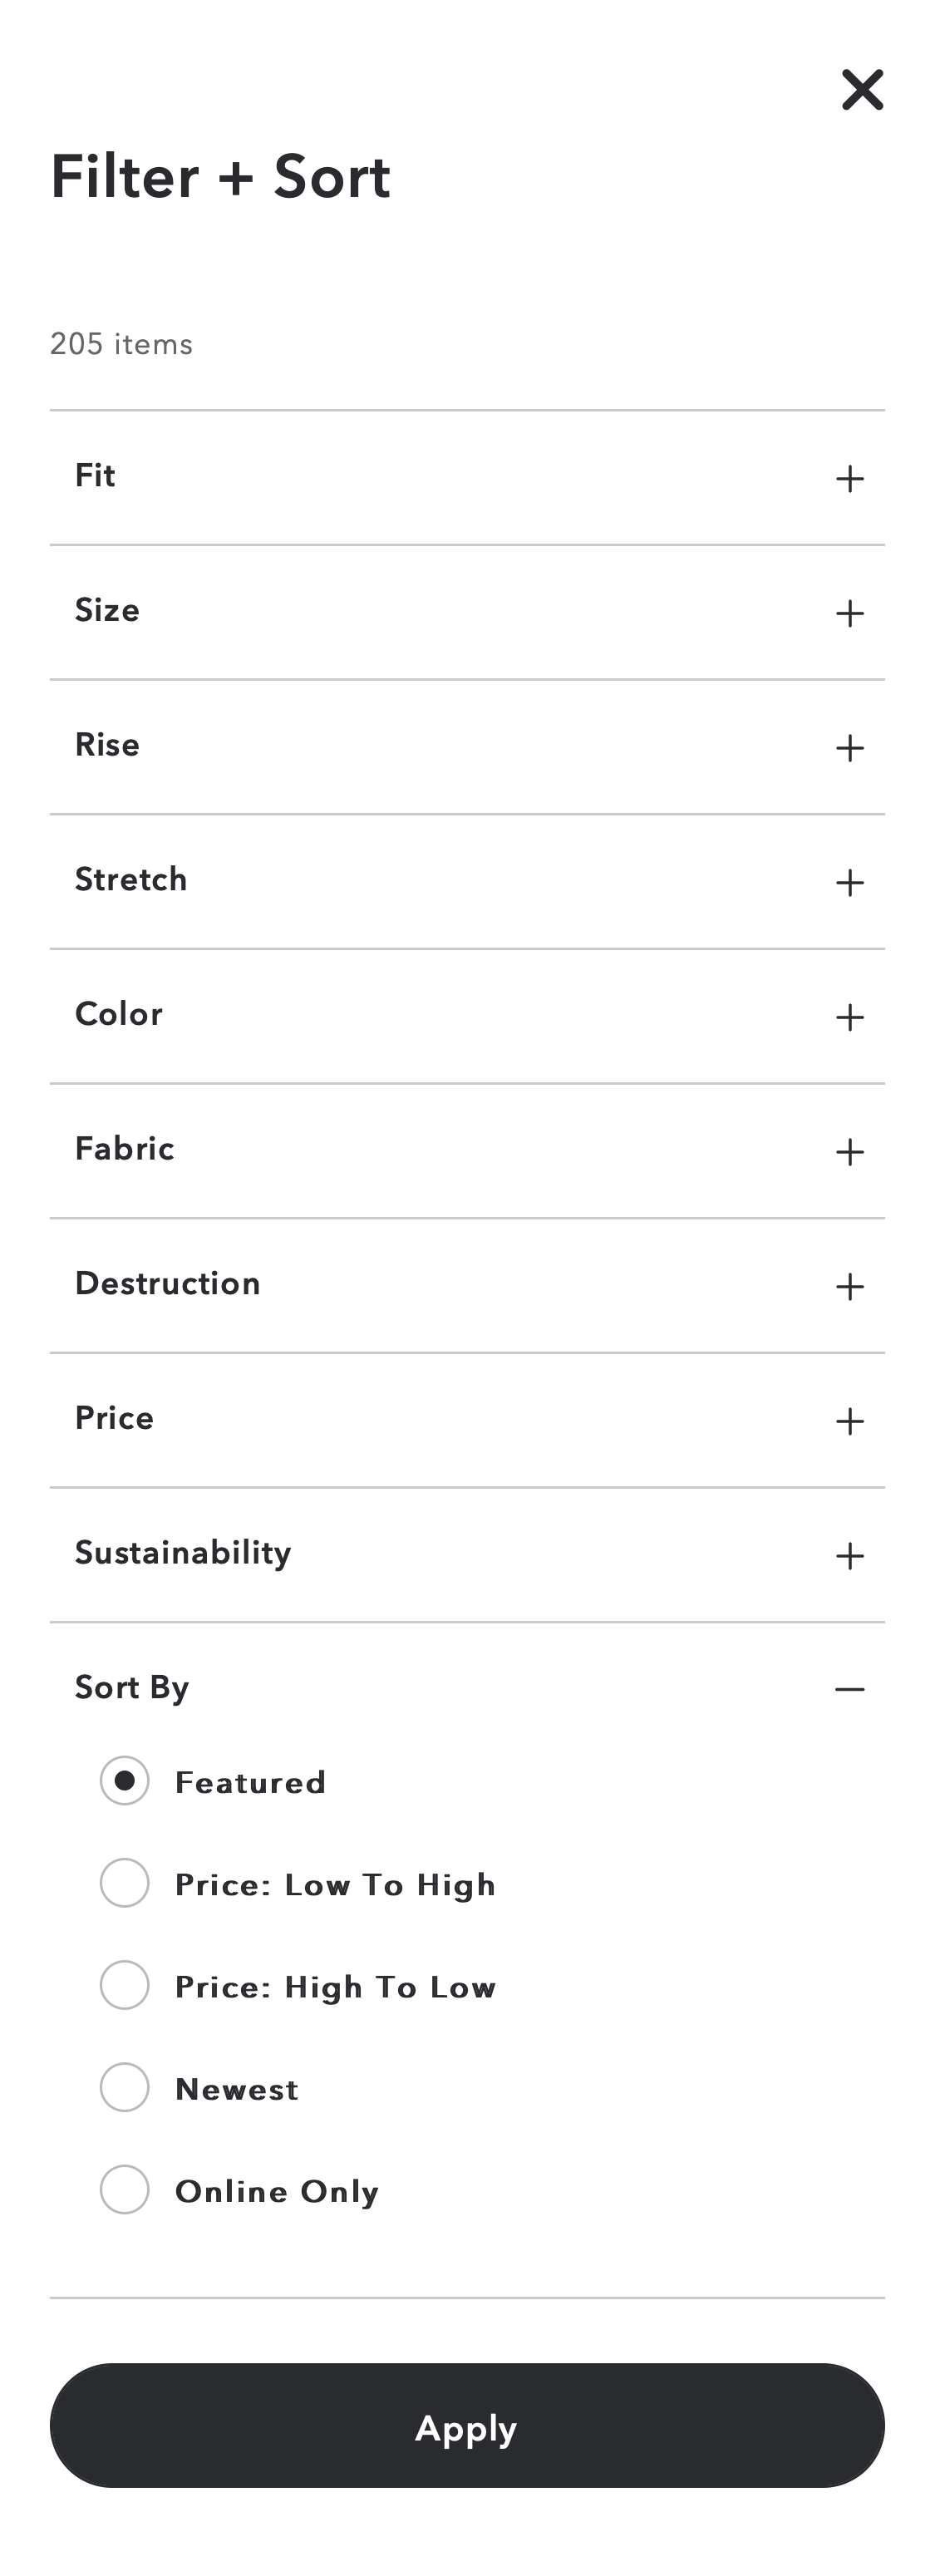Expand the Color filter section
Image resolution: width=935 pixels, height=2576 pixels.
coord(849,1017)
